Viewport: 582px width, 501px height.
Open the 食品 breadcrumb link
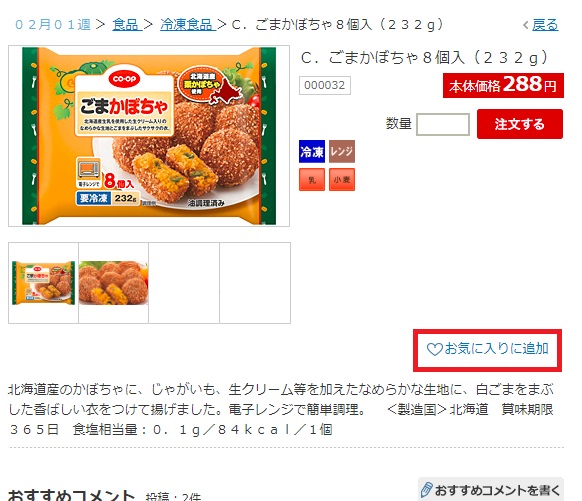click(x=125, y=24)
